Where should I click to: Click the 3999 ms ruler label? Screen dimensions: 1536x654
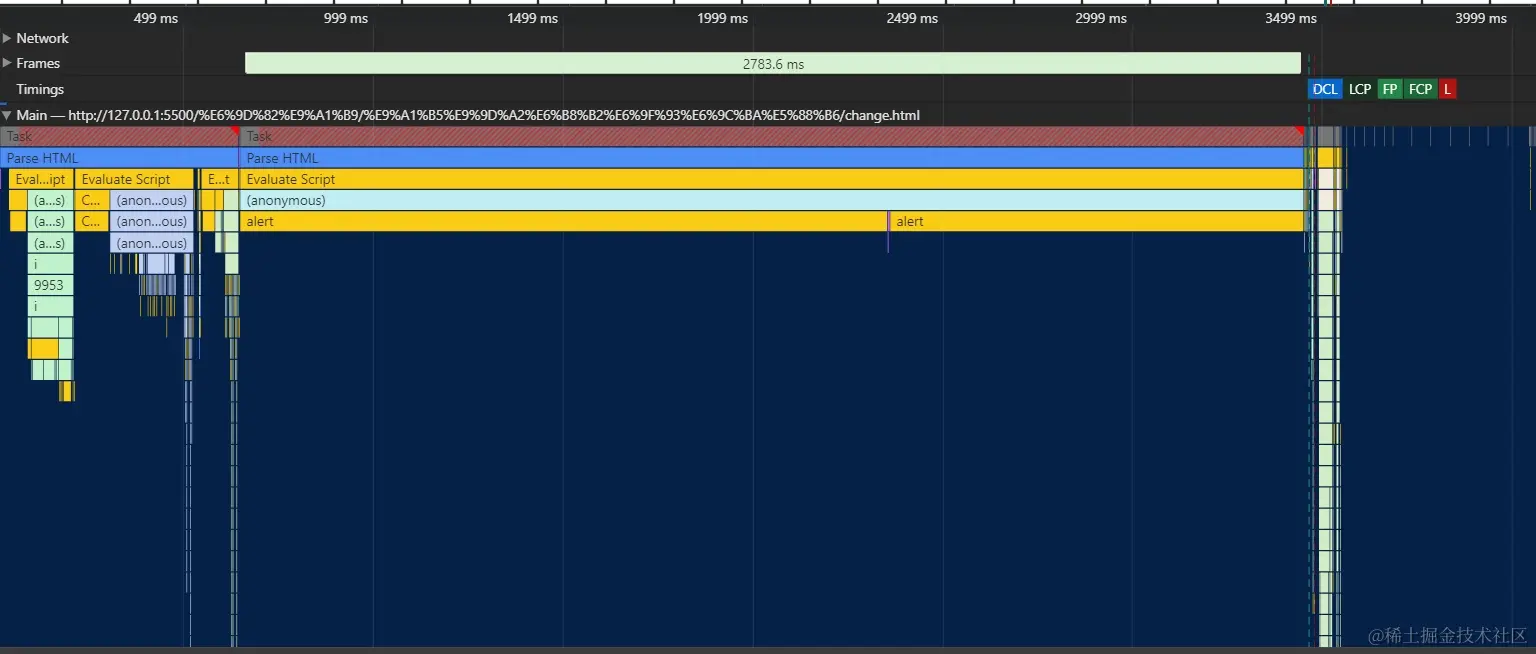tap(1481, 18)
